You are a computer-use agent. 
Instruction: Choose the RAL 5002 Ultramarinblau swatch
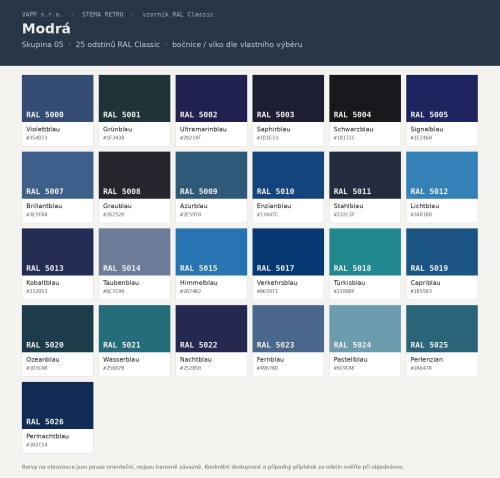click(x=211, y=110)
